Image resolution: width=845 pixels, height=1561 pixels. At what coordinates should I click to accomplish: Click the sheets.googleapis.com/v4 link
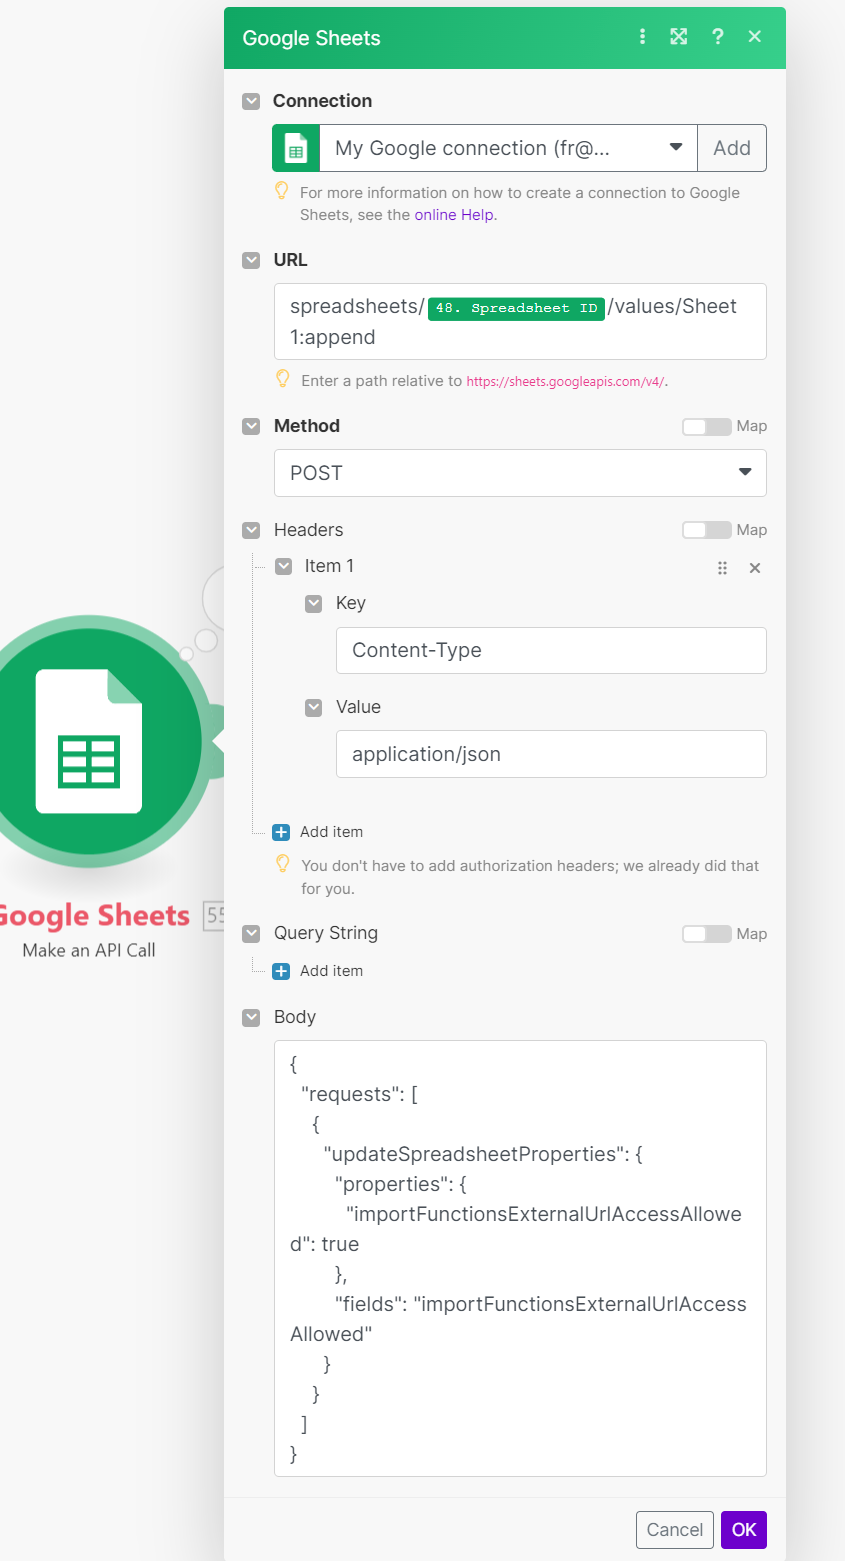[565, 381]
